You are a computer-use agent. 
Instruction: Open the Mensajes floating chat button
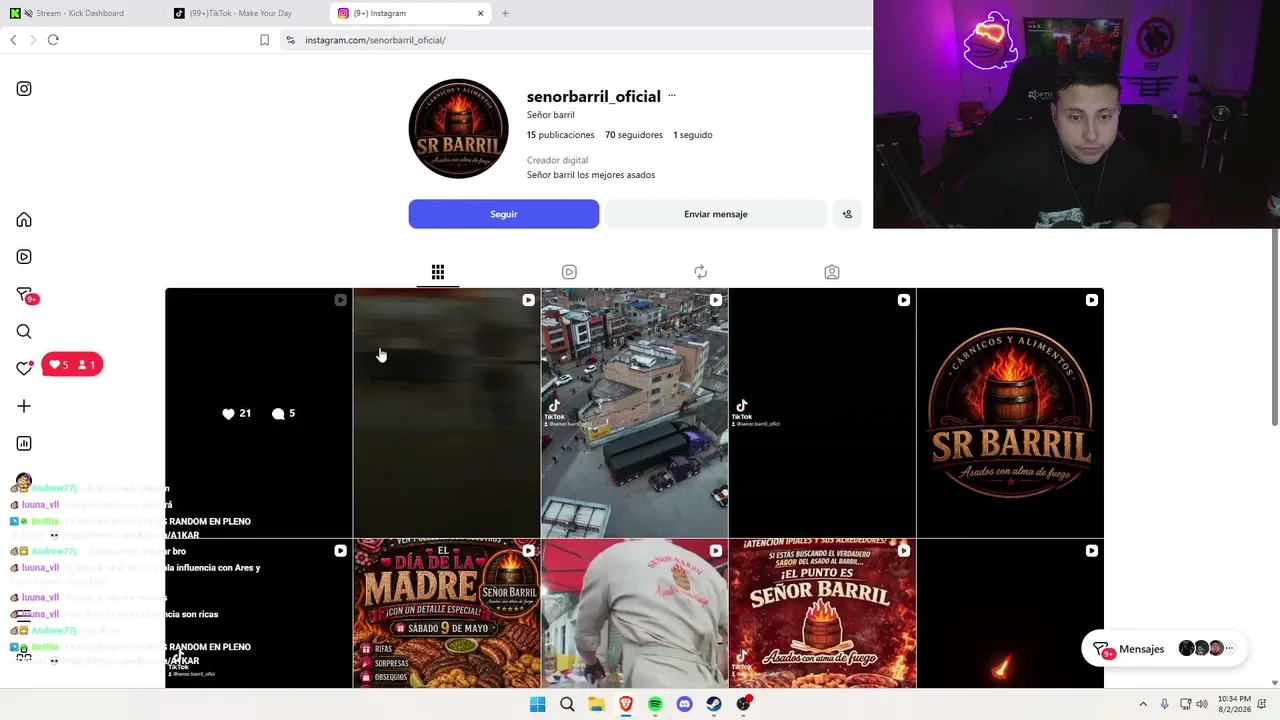click(1164, 649)
